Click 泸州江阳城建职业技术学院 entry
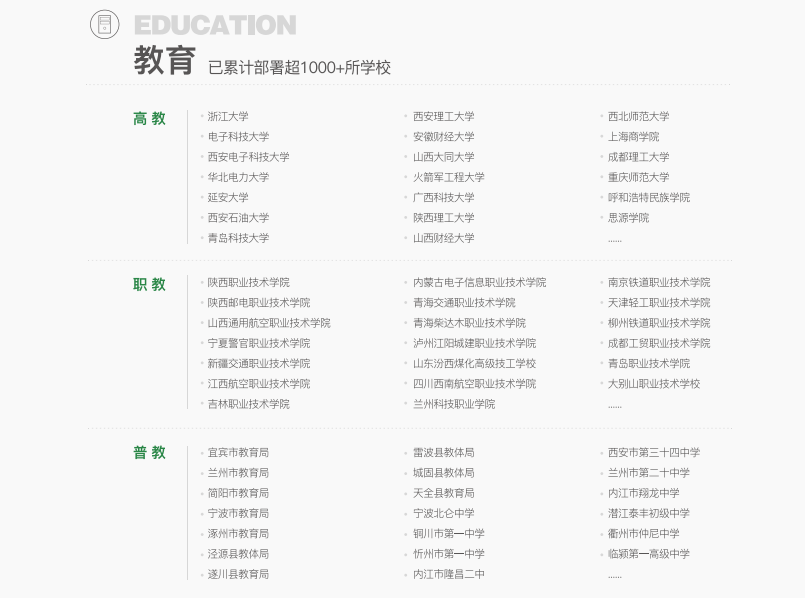805x598 pixels. 474,343
